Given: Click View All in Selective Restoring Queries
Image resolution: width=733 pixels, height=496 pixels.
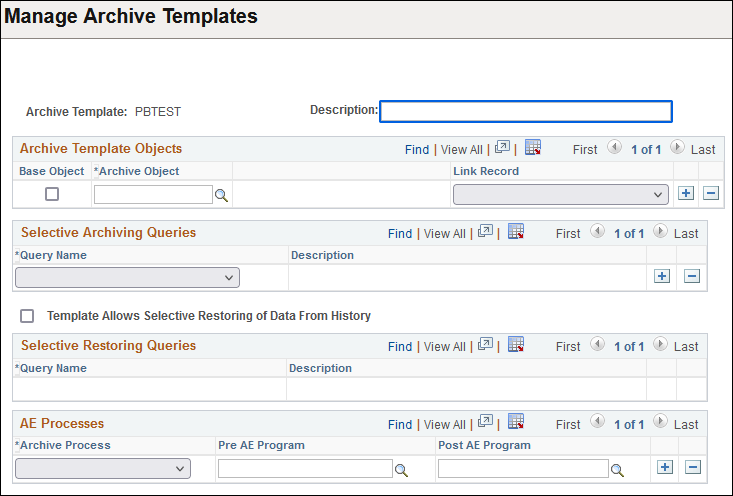Looking at the screenshot, I should coord(445,347).
